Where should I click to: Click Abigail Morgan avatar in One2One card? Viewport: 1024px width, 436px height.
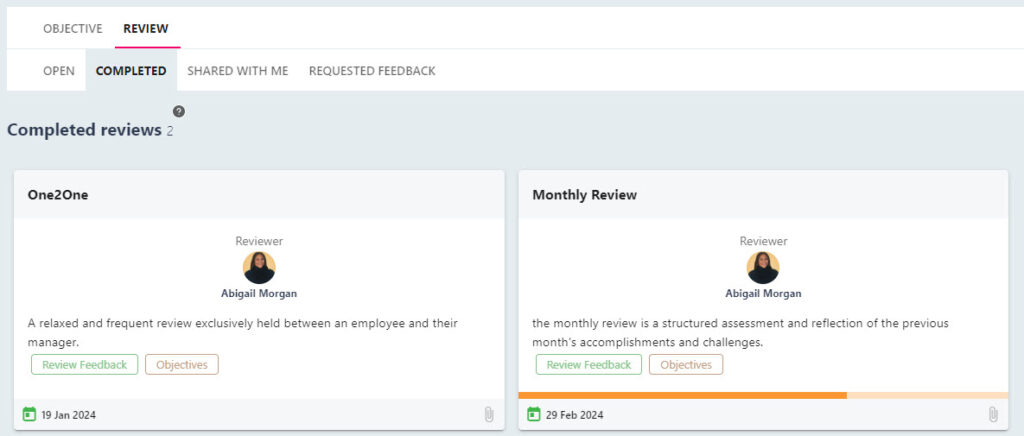point(259,268)
